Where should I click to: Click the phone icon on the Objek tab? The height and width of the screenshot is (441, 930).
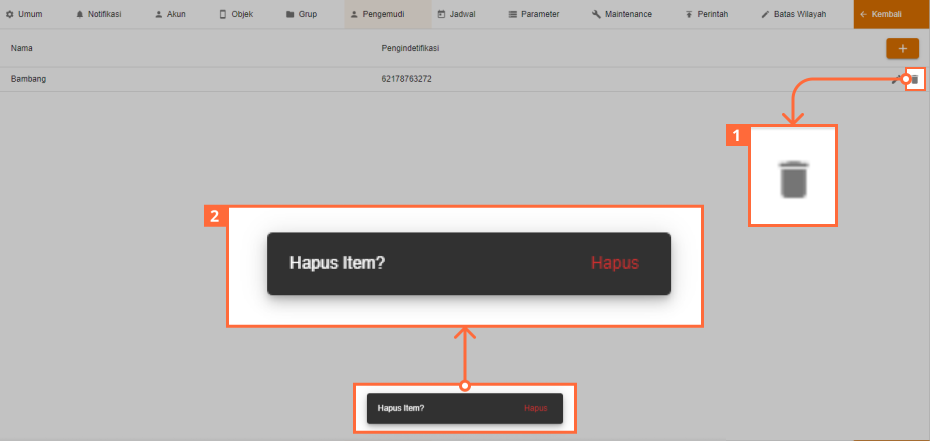point(222,15)
